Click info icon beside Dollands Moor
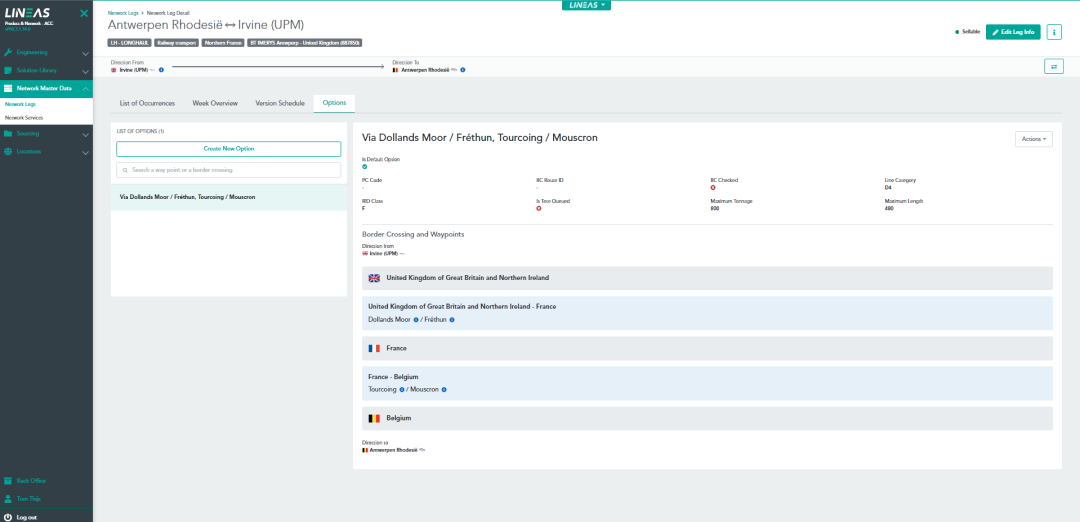The height and width of the screenshot is (522, 1080). (416, 320)
